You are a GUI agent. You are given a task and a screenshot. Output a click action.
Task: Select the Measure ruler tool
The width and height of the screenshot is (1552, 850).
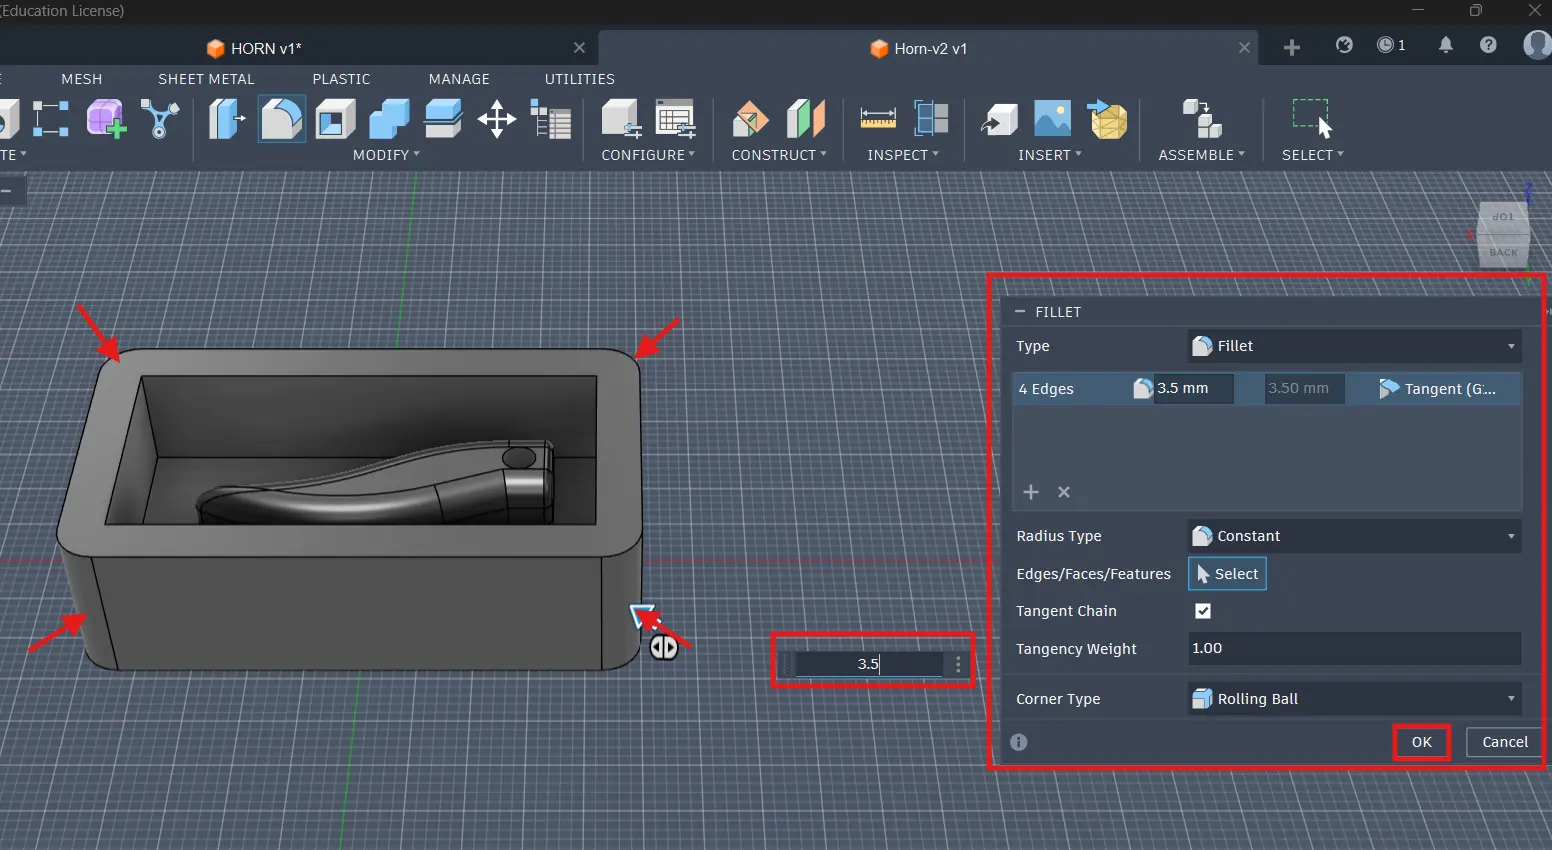(x=878, y=119)
